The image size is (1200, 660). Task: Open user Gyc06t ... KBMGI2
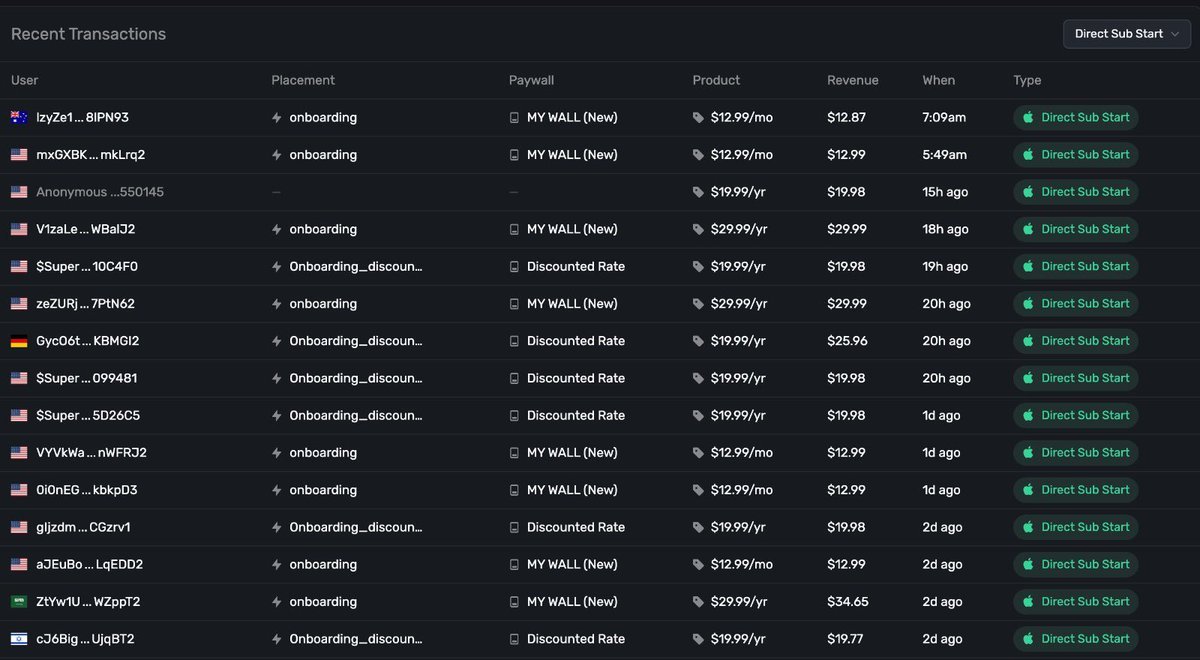tap(87, 341)
